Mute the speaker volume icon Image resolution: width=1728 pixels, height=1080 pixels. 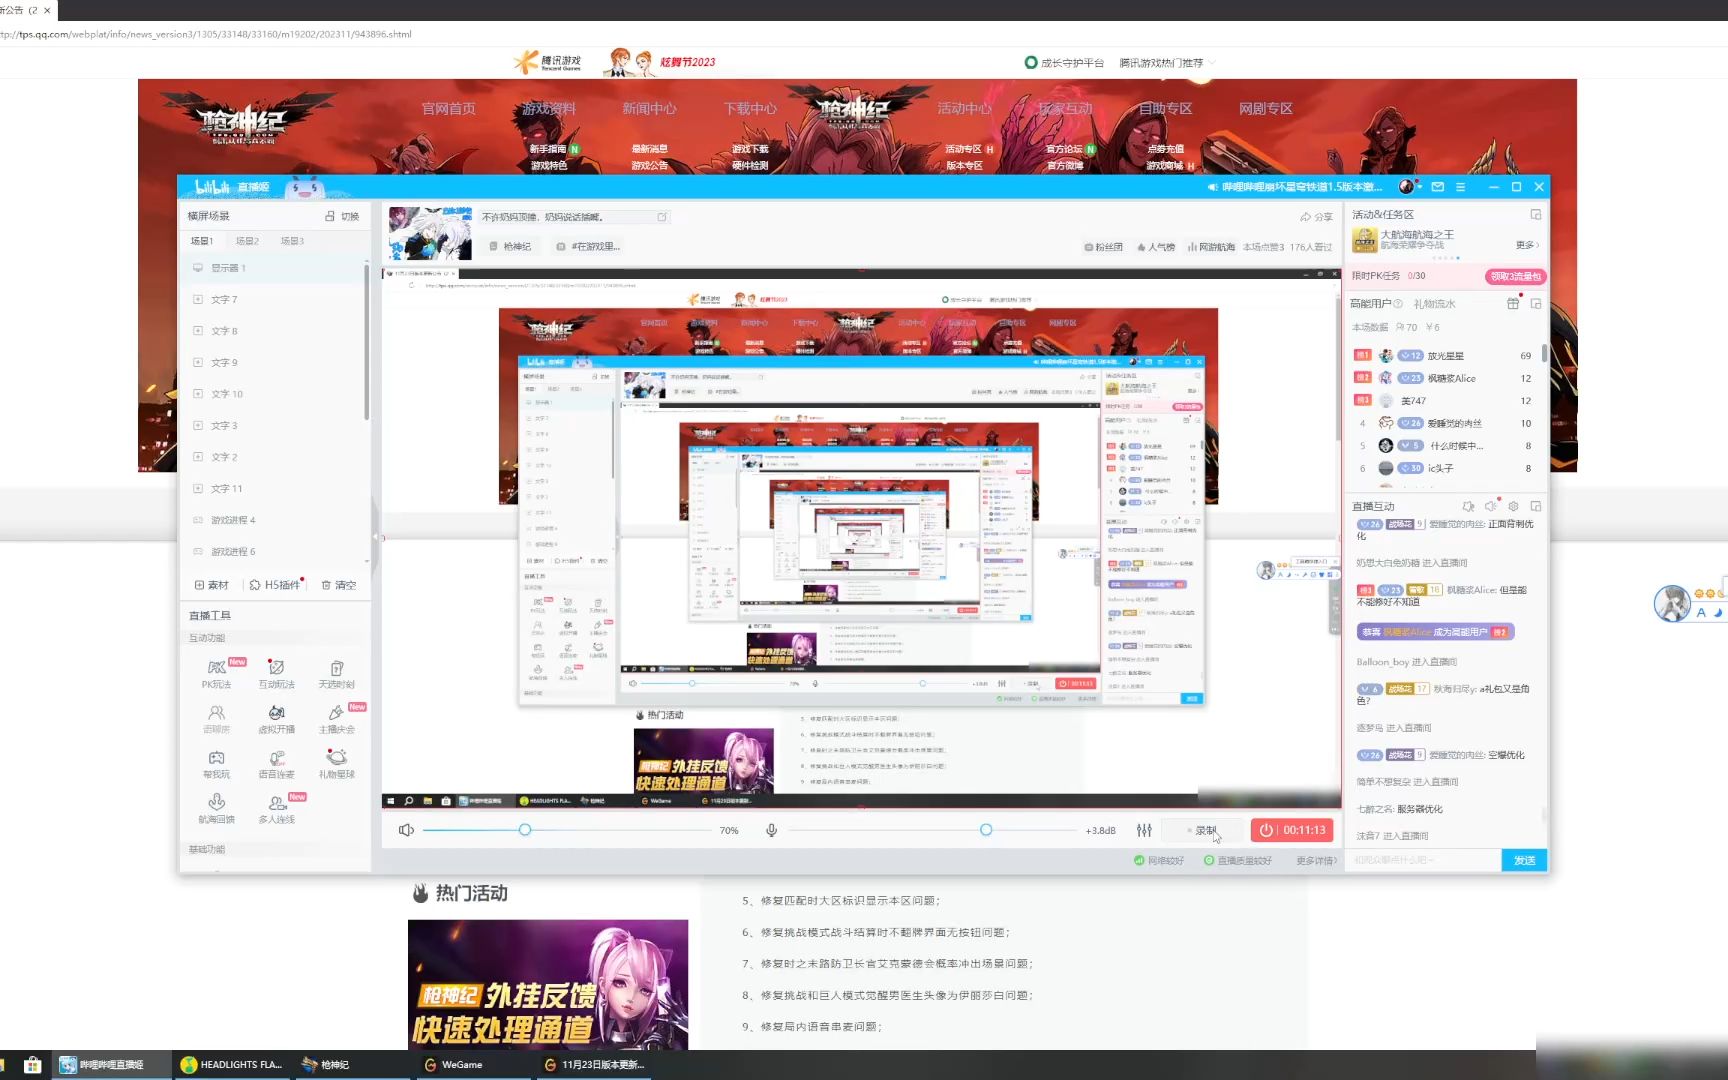click(x=406, y=830)
